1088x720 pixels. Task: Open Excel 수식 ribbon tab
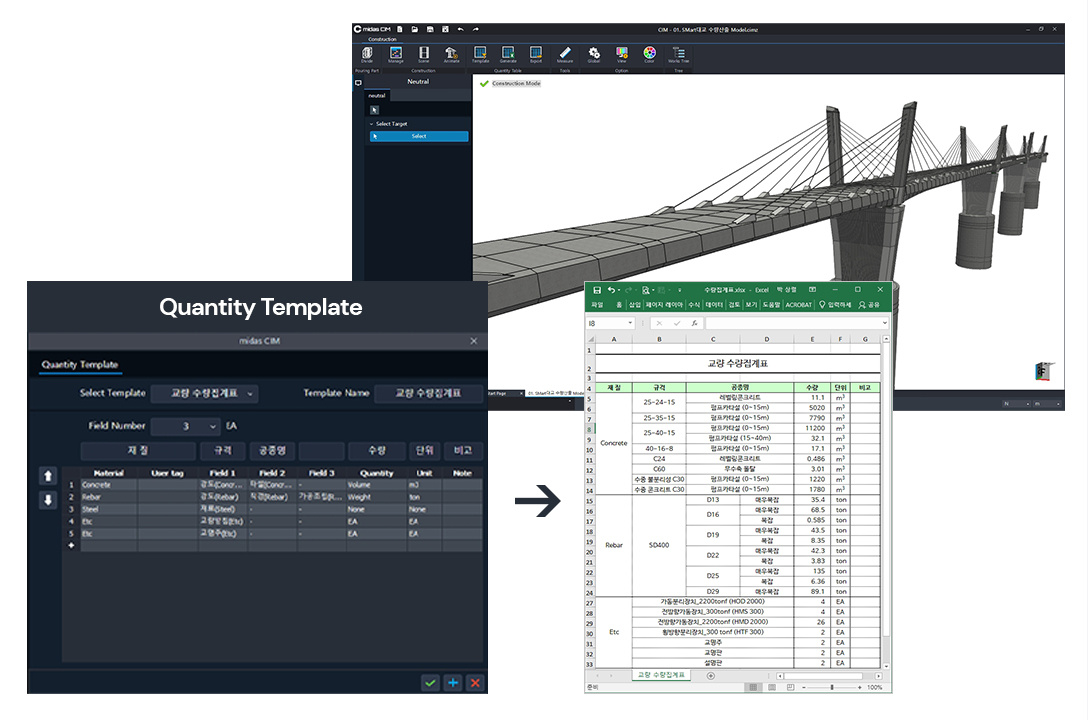click(694, 305)
